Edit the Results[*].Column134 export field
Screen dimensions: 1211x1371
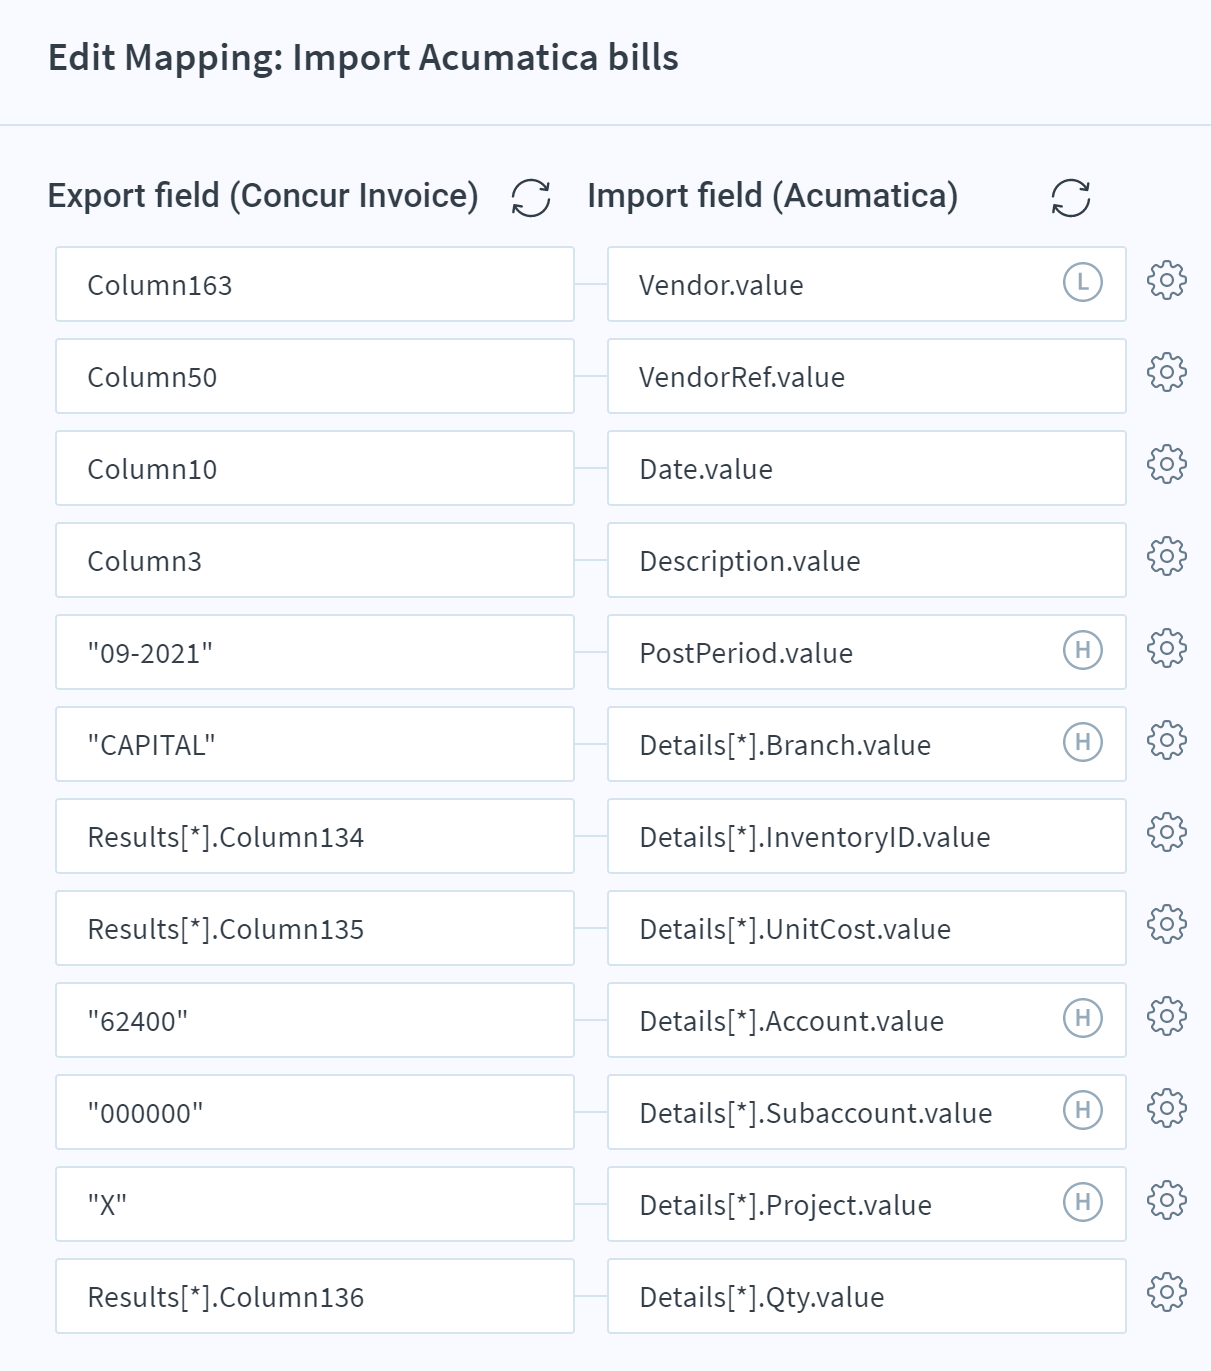point(315,836)
